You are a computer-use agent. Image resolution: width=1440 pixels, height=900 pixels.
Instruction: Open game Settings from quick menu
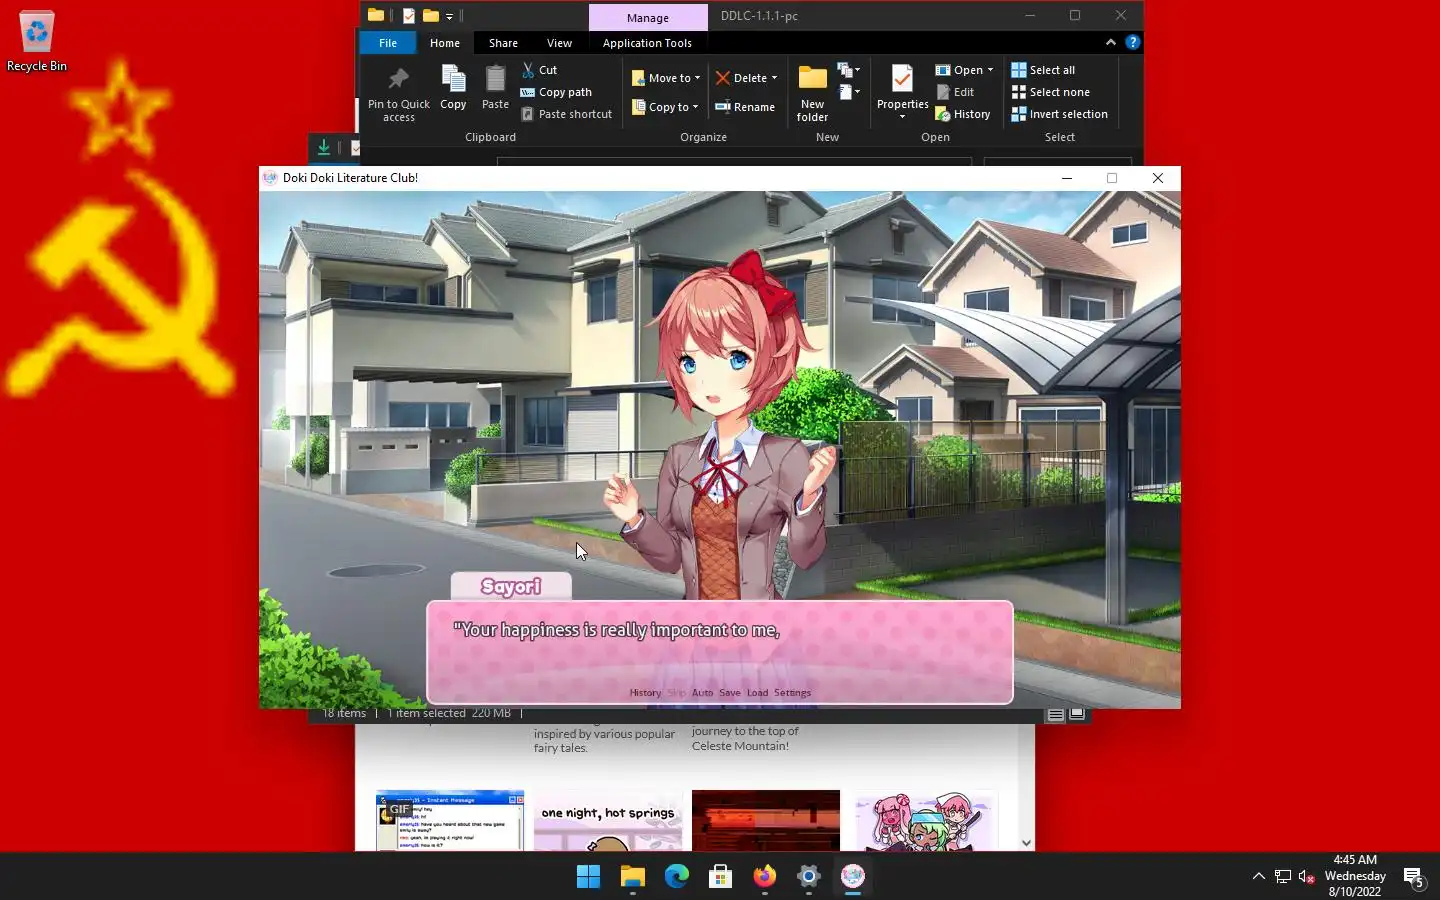click(x=792, y=693)
